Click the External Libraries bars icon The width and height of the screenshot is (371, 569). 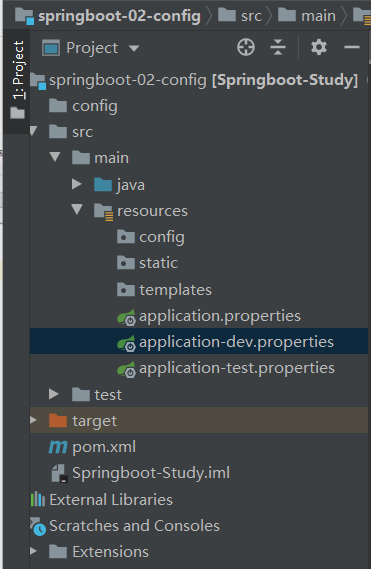coord(38,499)
